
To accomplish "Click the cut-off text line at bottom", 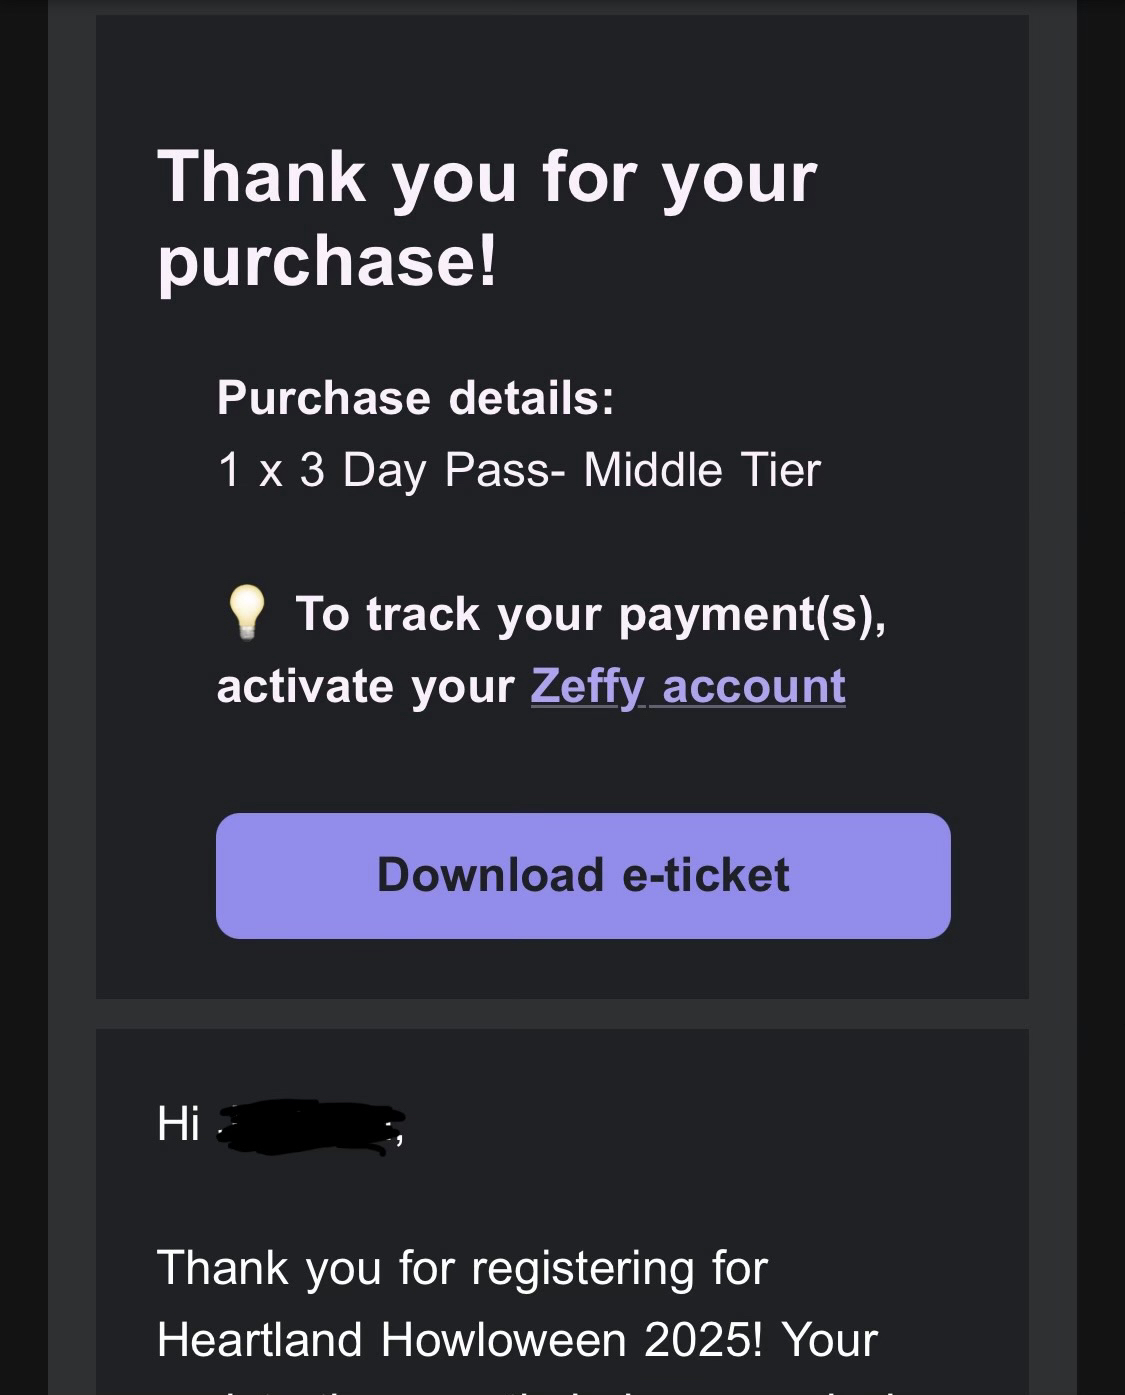I will (520, 1389).
